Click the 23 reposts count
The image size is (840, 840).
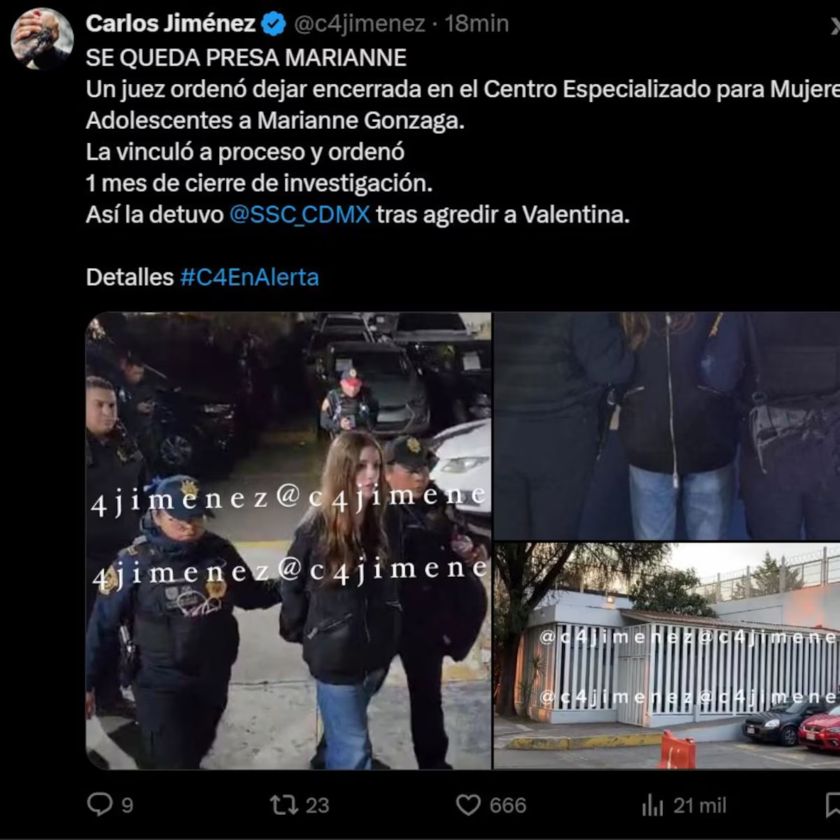(x=317, y=806)
